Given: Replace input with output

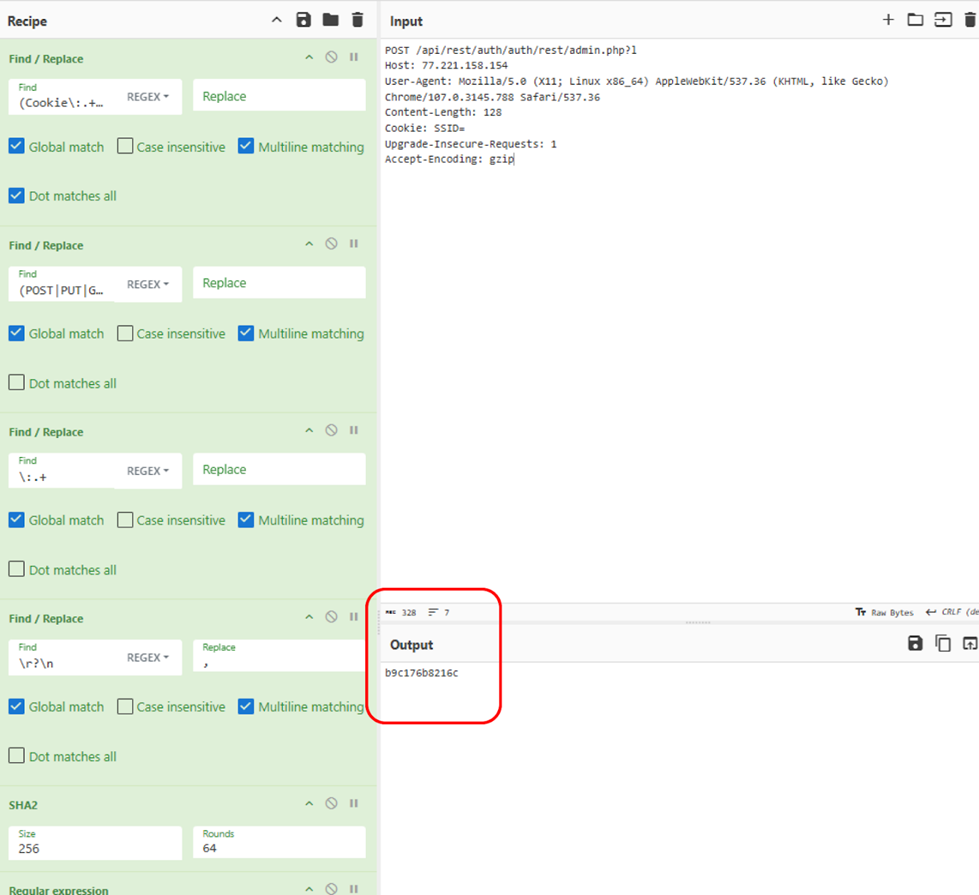Looking at the screenshot, I should (970, 643).
